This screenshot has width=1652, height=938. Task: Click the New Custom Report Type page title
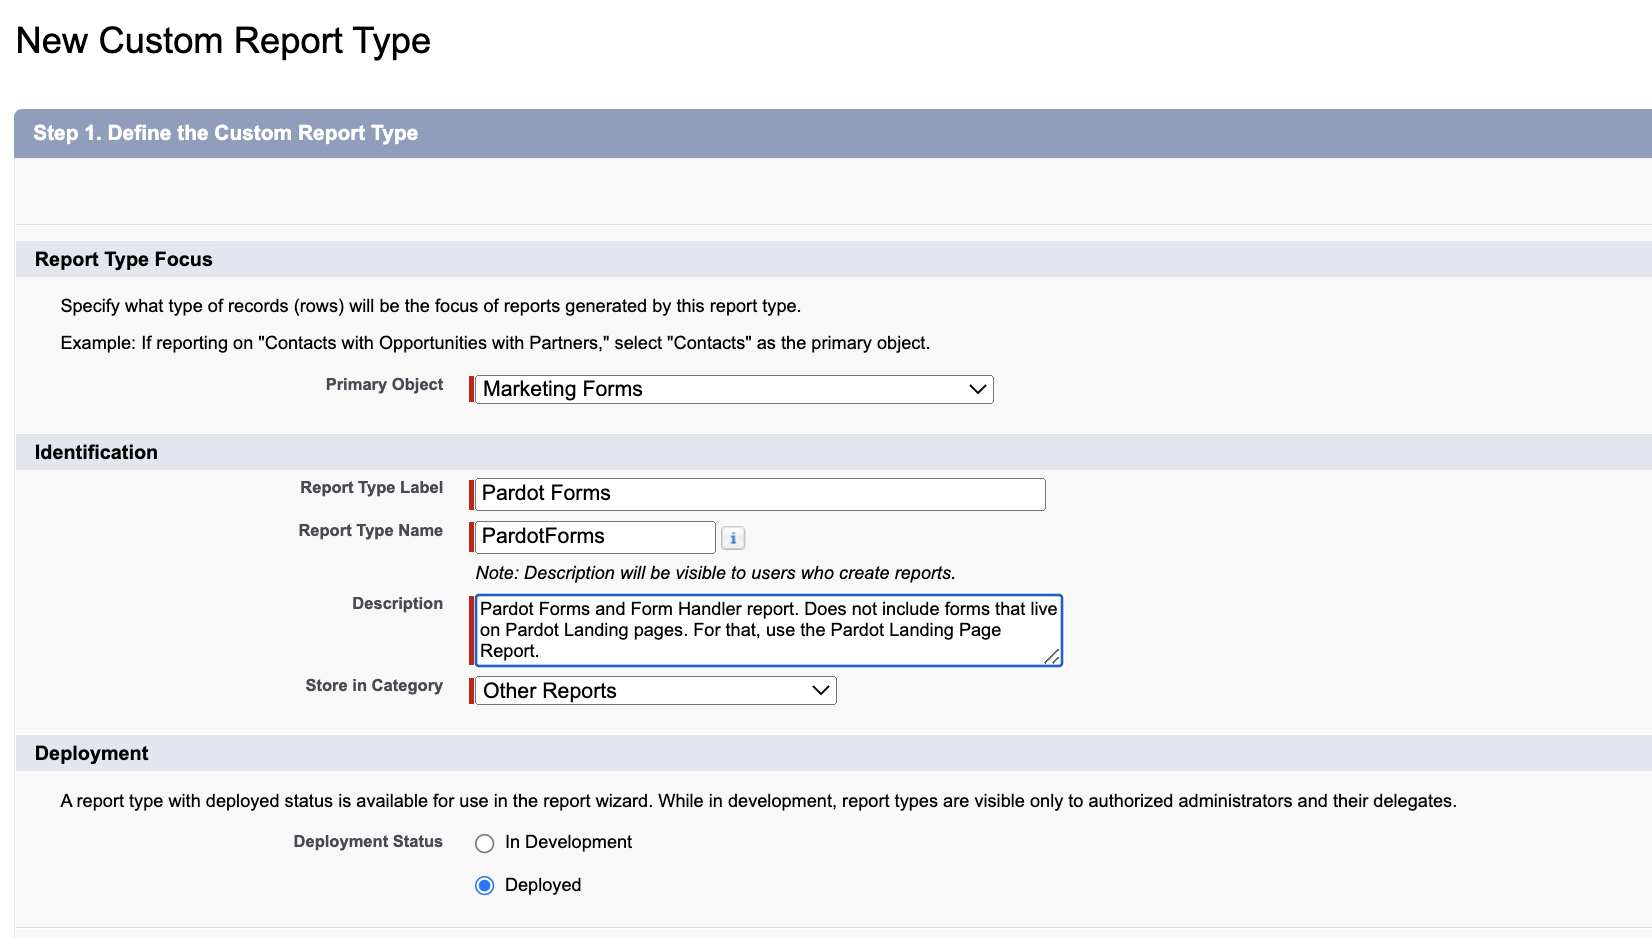coord(222,40)
